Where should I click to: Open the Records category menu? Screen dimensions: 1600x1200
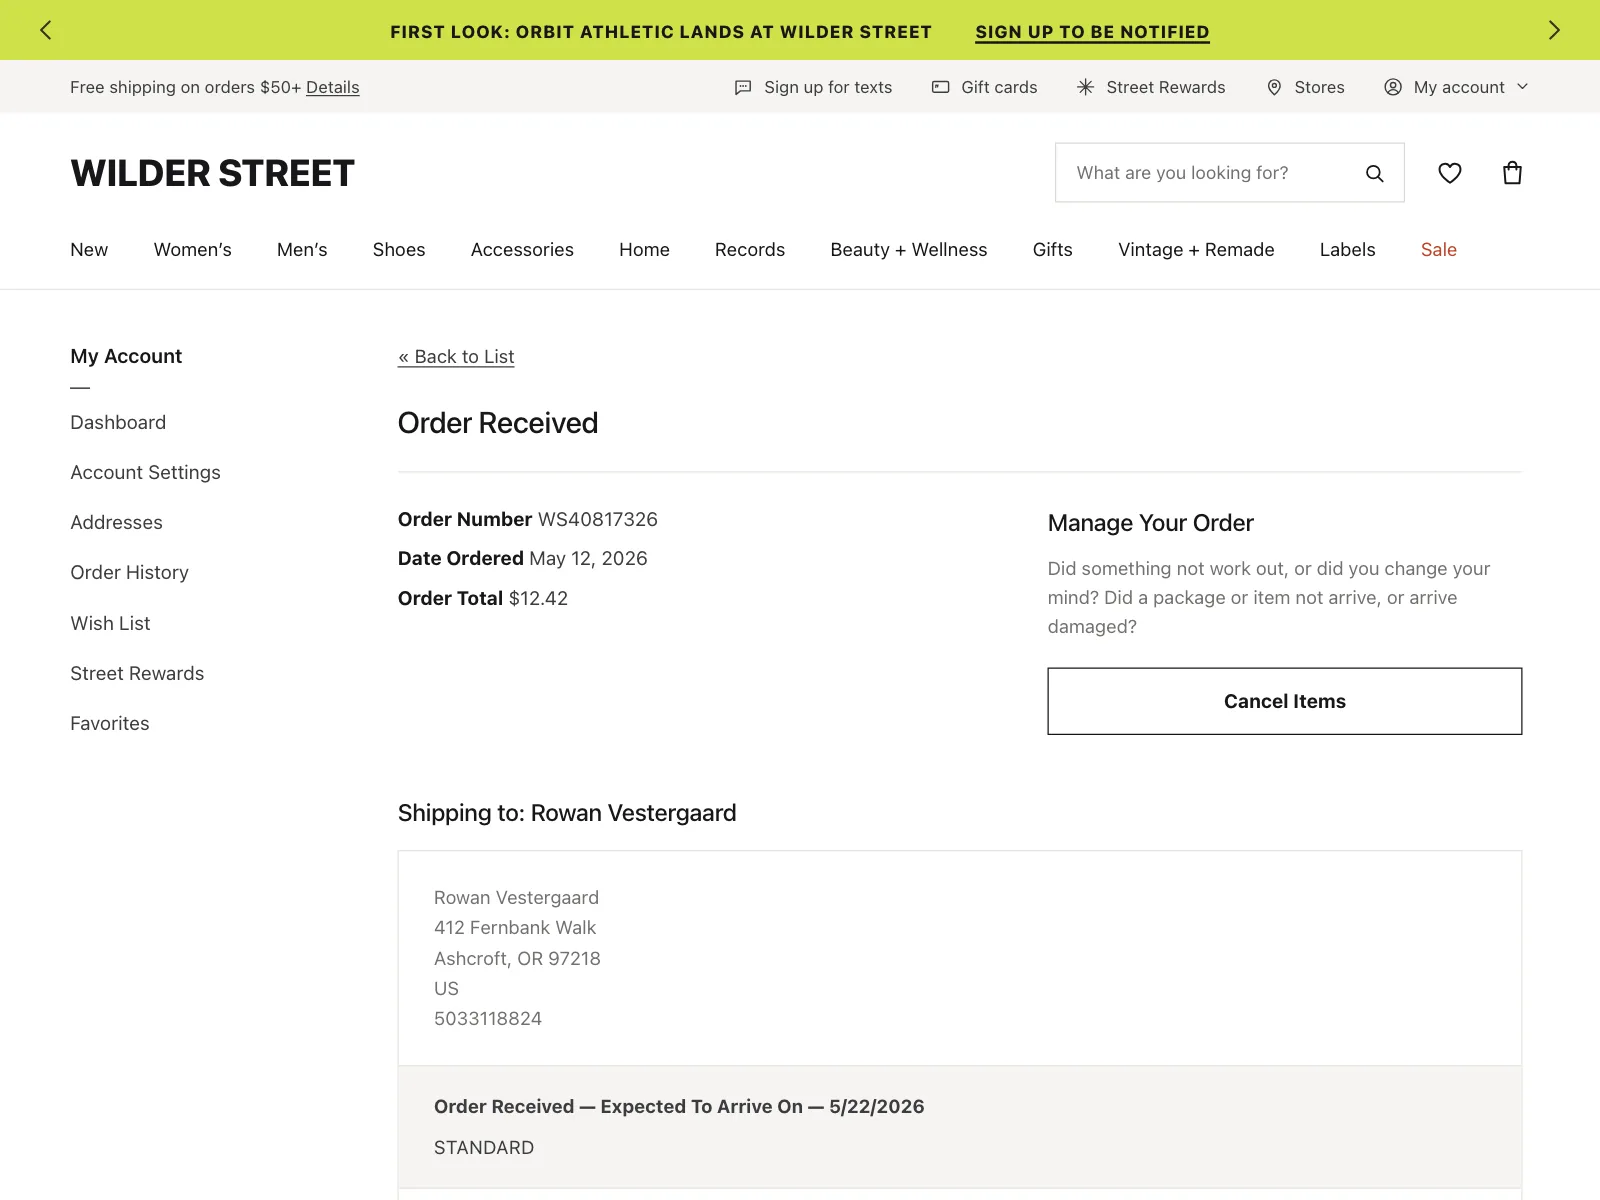coord(750,250)
